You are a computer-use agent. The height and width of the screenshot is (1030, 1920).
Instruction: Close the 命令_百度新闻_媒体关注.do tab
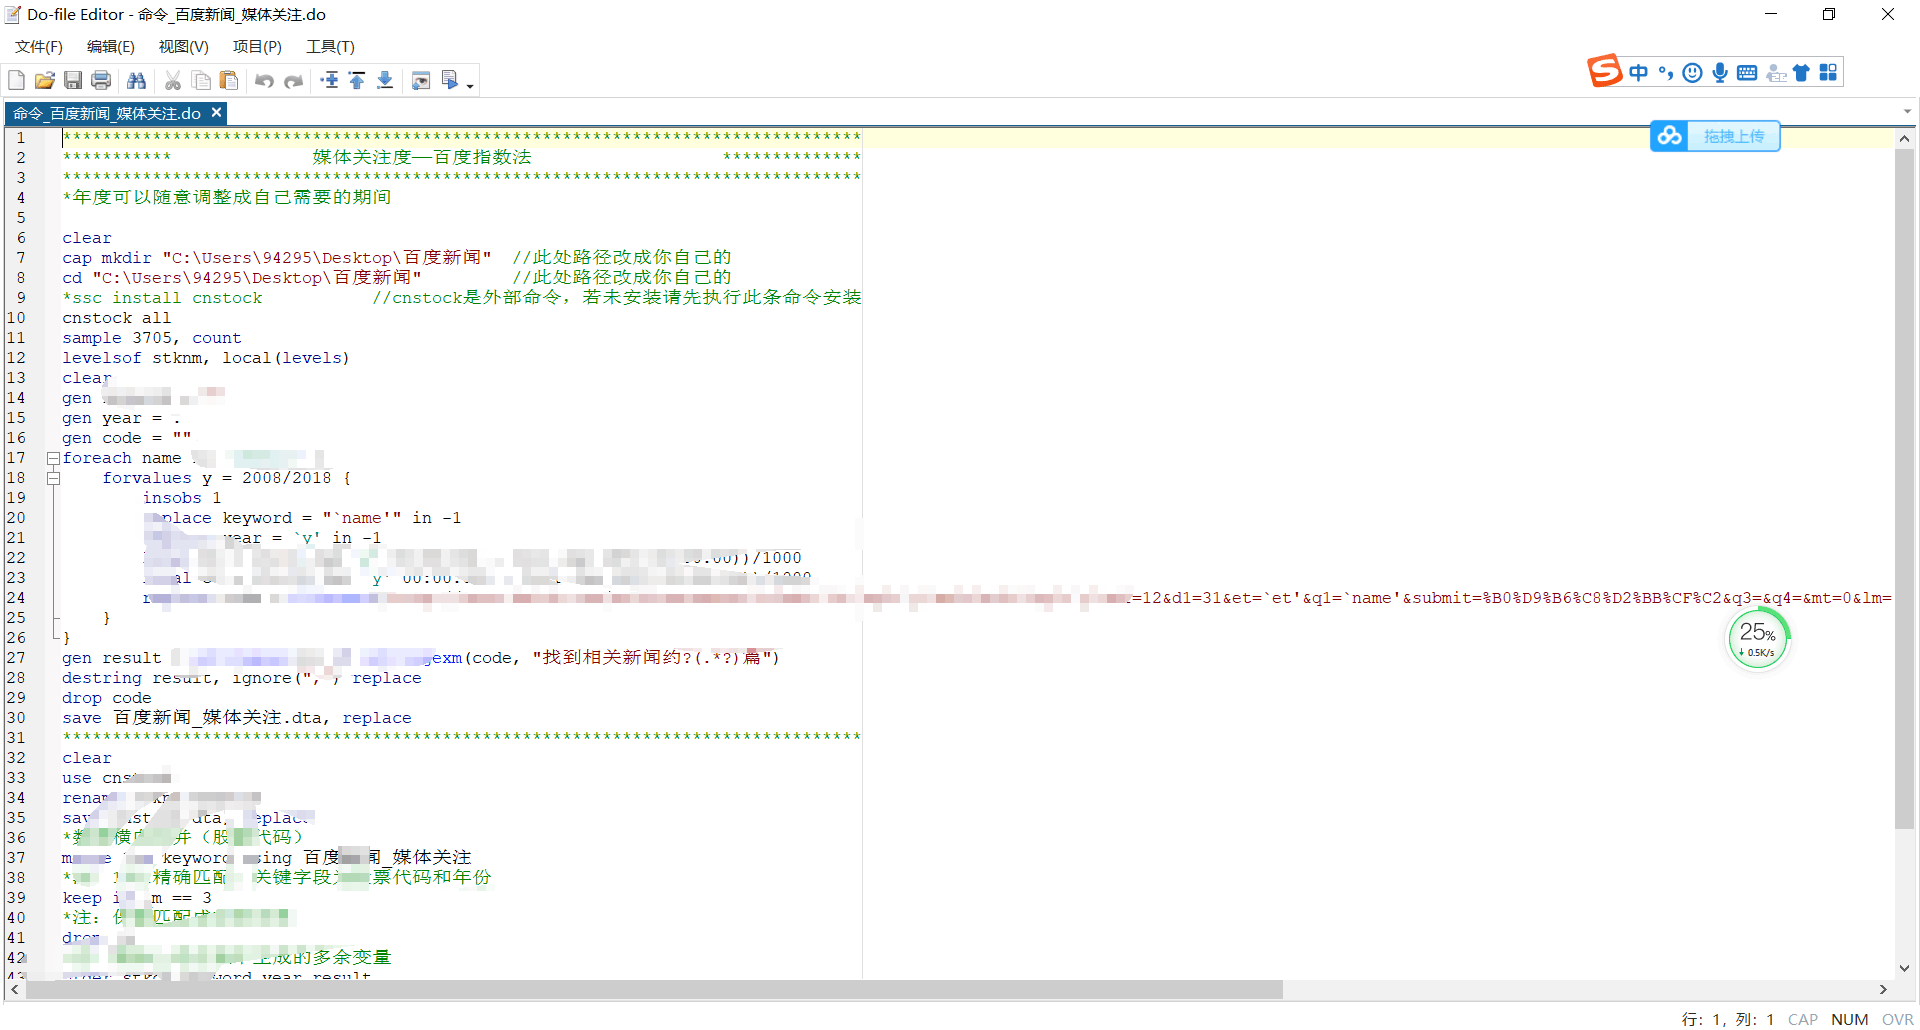click(216, 113)
